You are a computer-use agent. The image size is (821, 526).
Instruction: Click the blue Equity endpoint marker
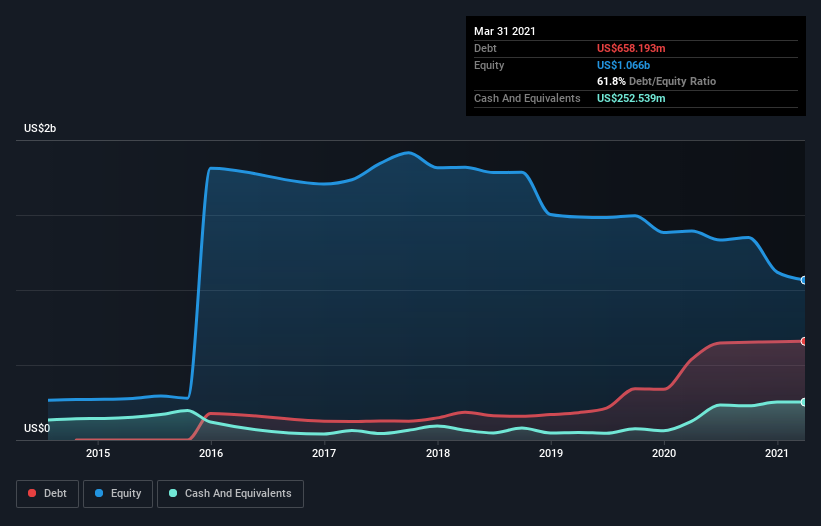point(804,281)
